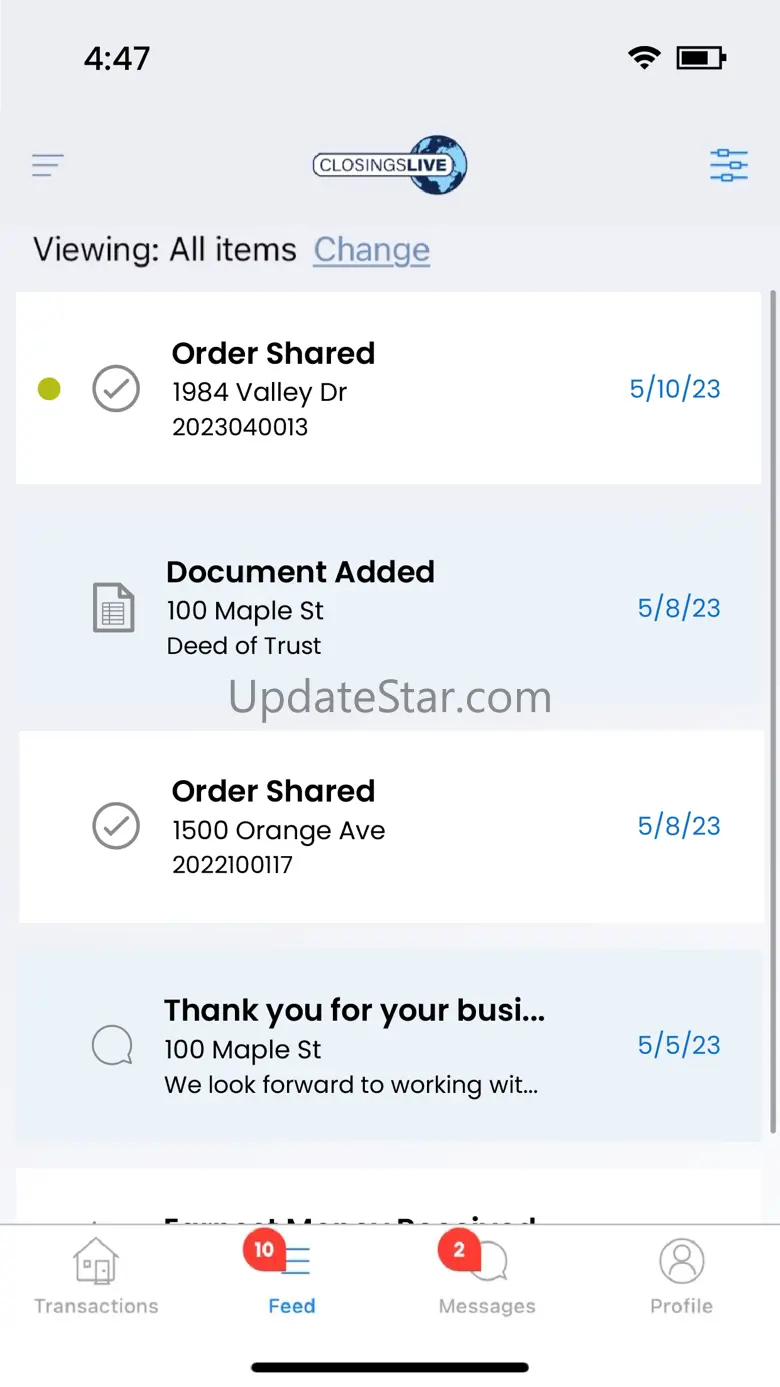Open the Messages tab

click(487, 1277)
